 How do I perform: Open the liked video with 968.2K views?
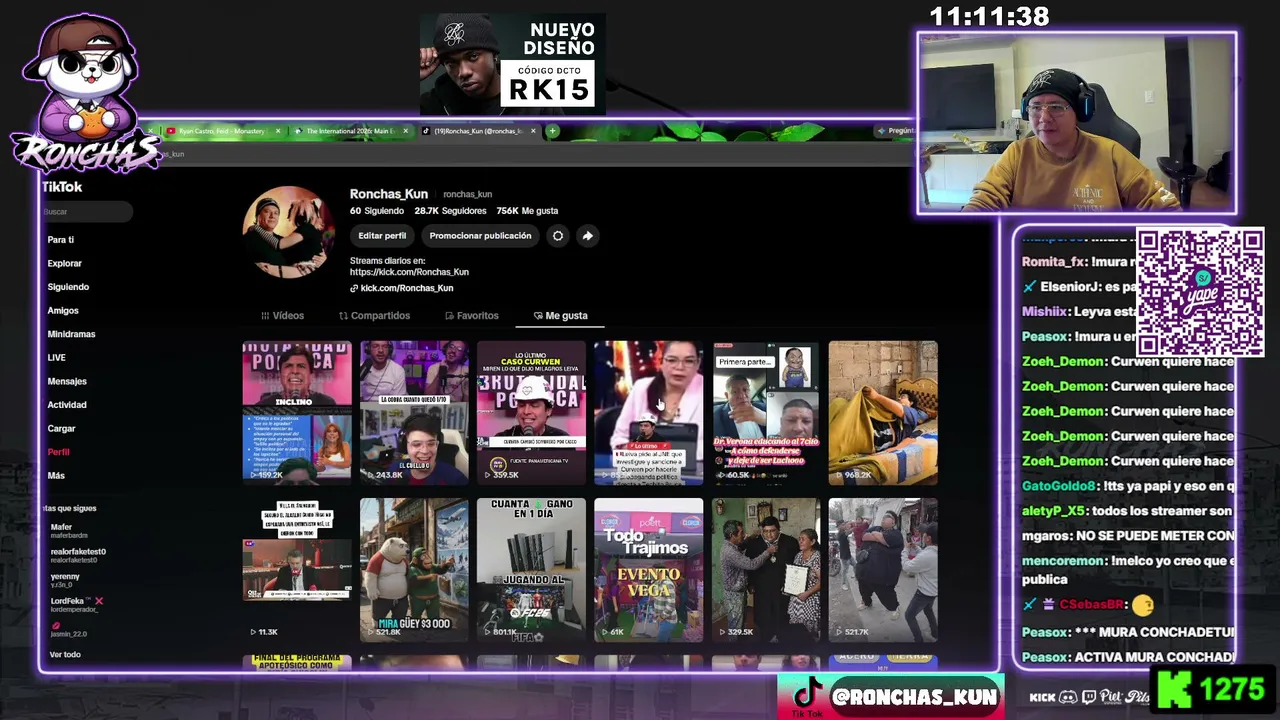point(883,413)
